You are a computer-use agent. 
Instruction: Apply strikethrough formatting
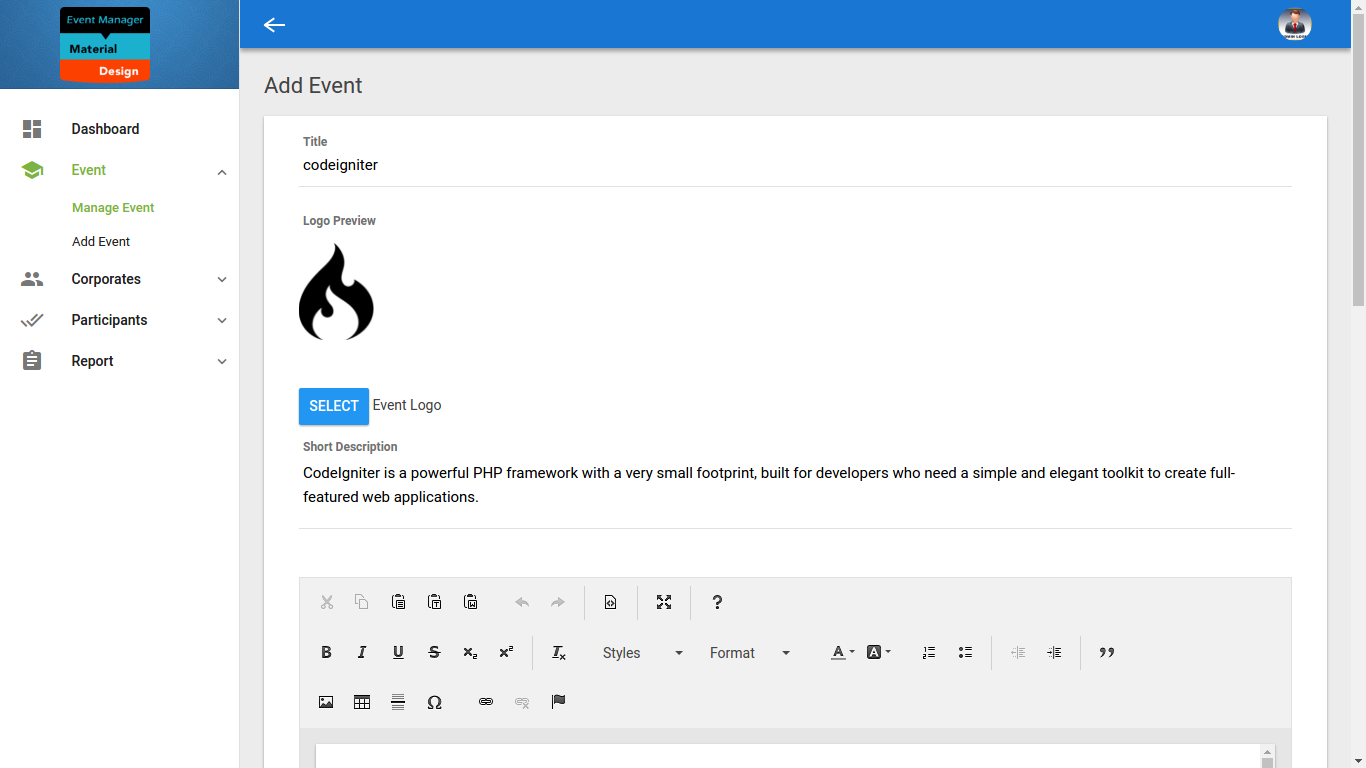tap(434, 652)
